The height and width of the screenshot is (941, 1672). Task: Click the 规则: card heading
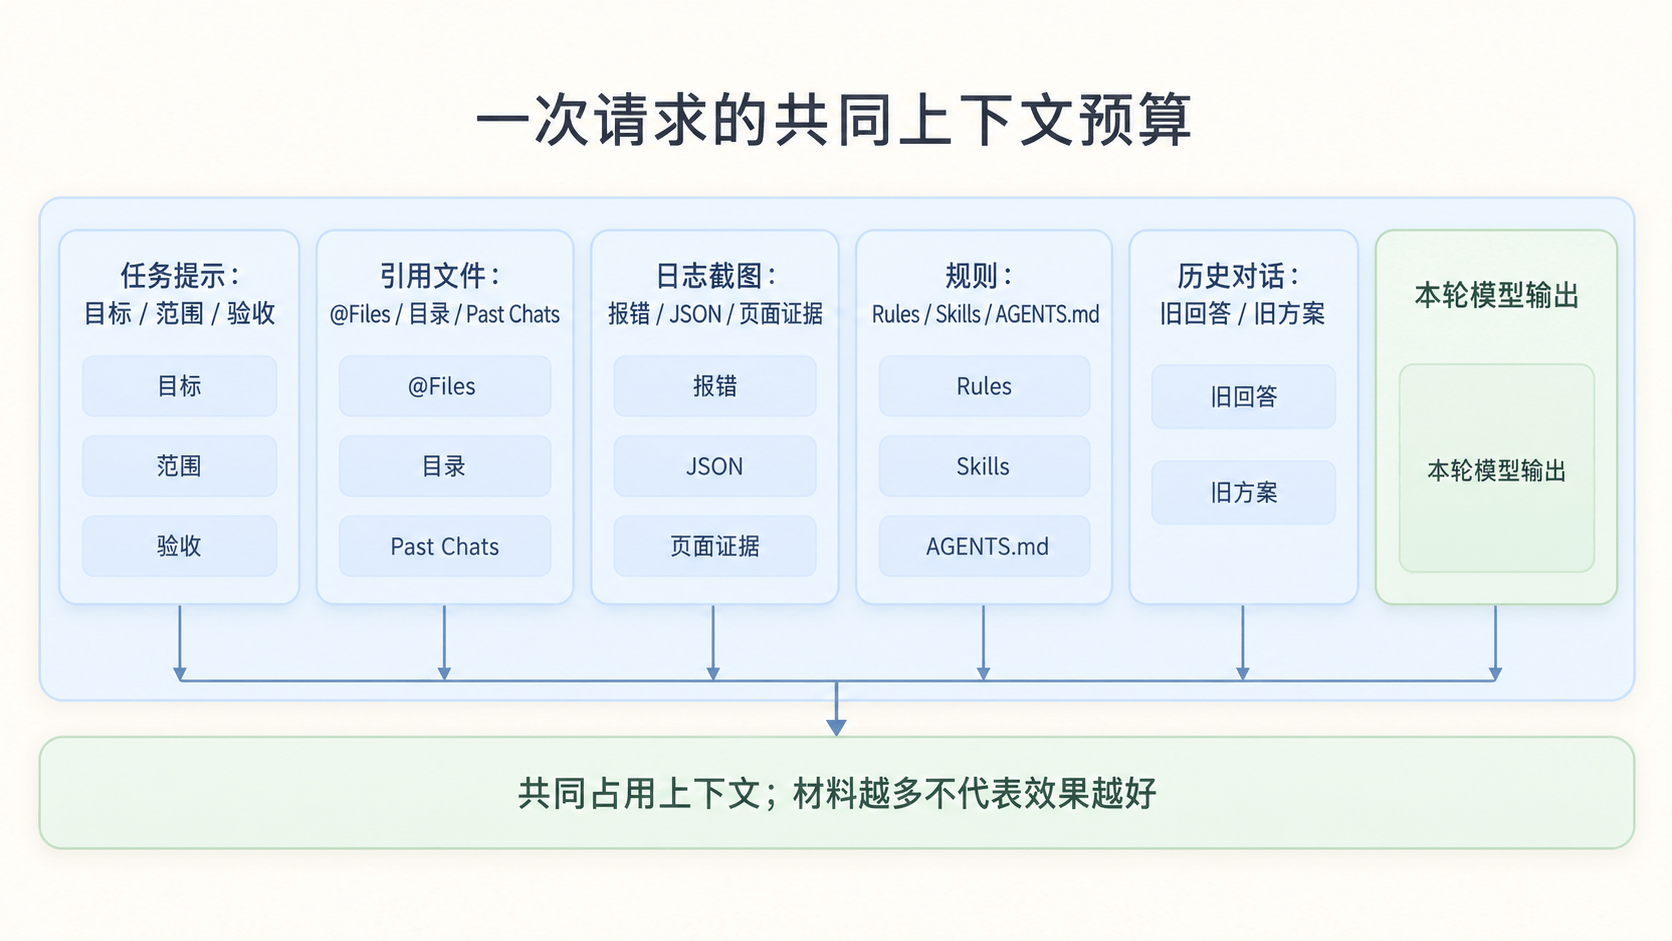[979, 275]
